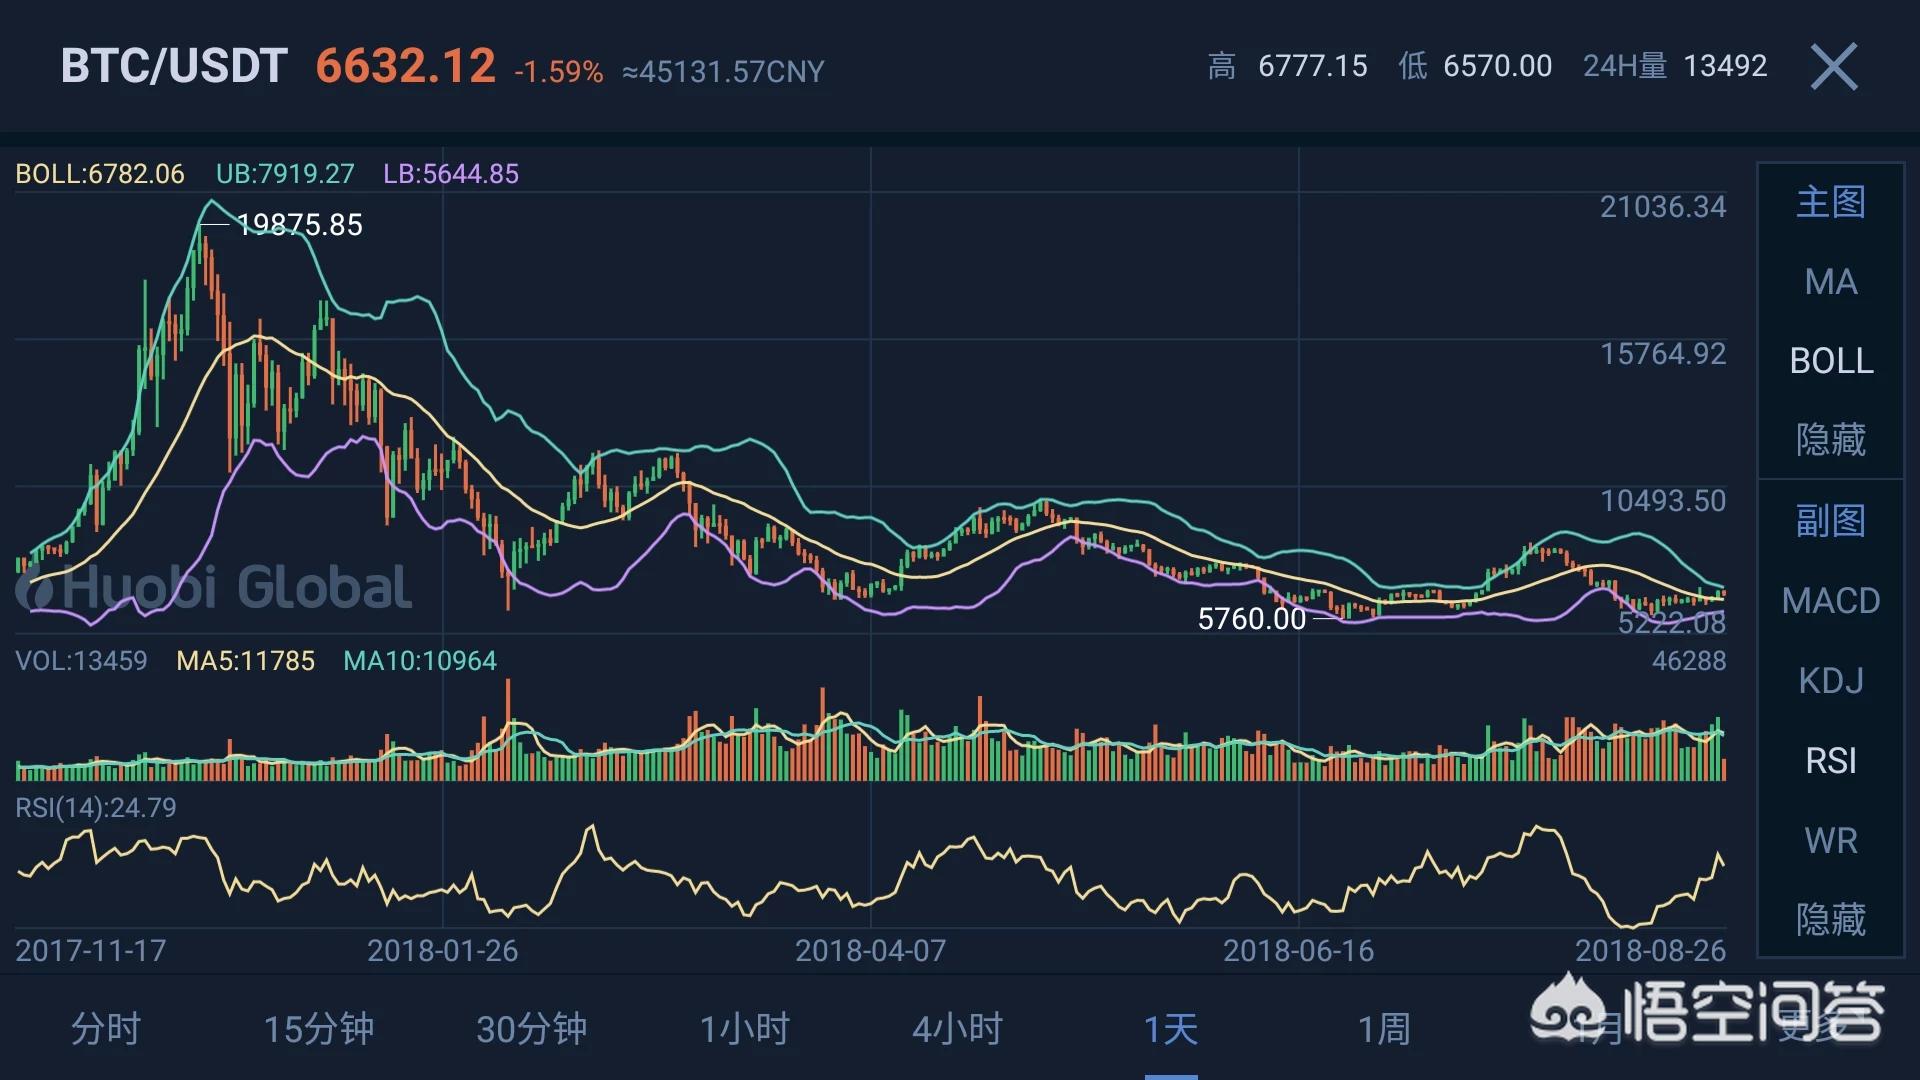Select MA main chart indicator
Viewport: 1920px width, 1080px height.
pos(1831,282)
